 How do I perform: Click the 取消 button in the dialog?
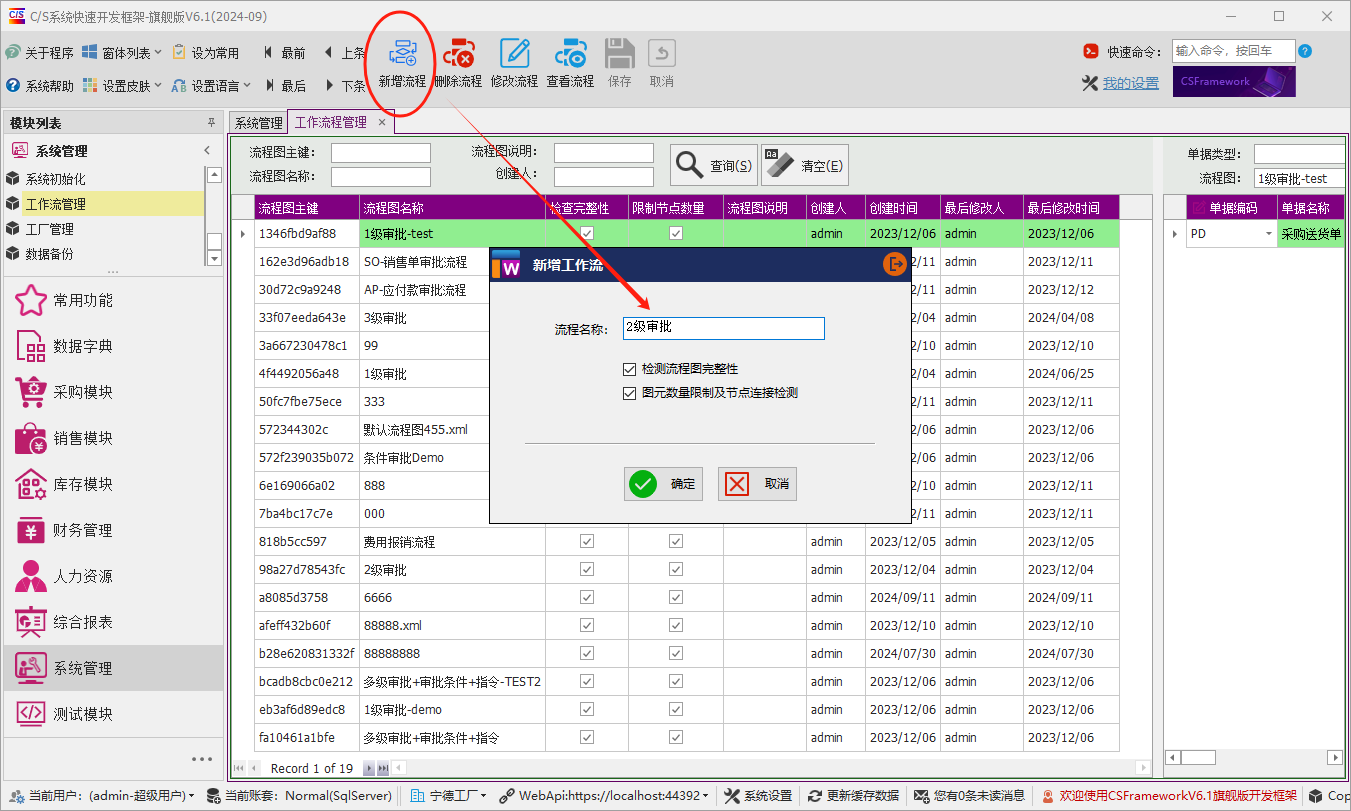pyautogui.click(x=757, y=484)
